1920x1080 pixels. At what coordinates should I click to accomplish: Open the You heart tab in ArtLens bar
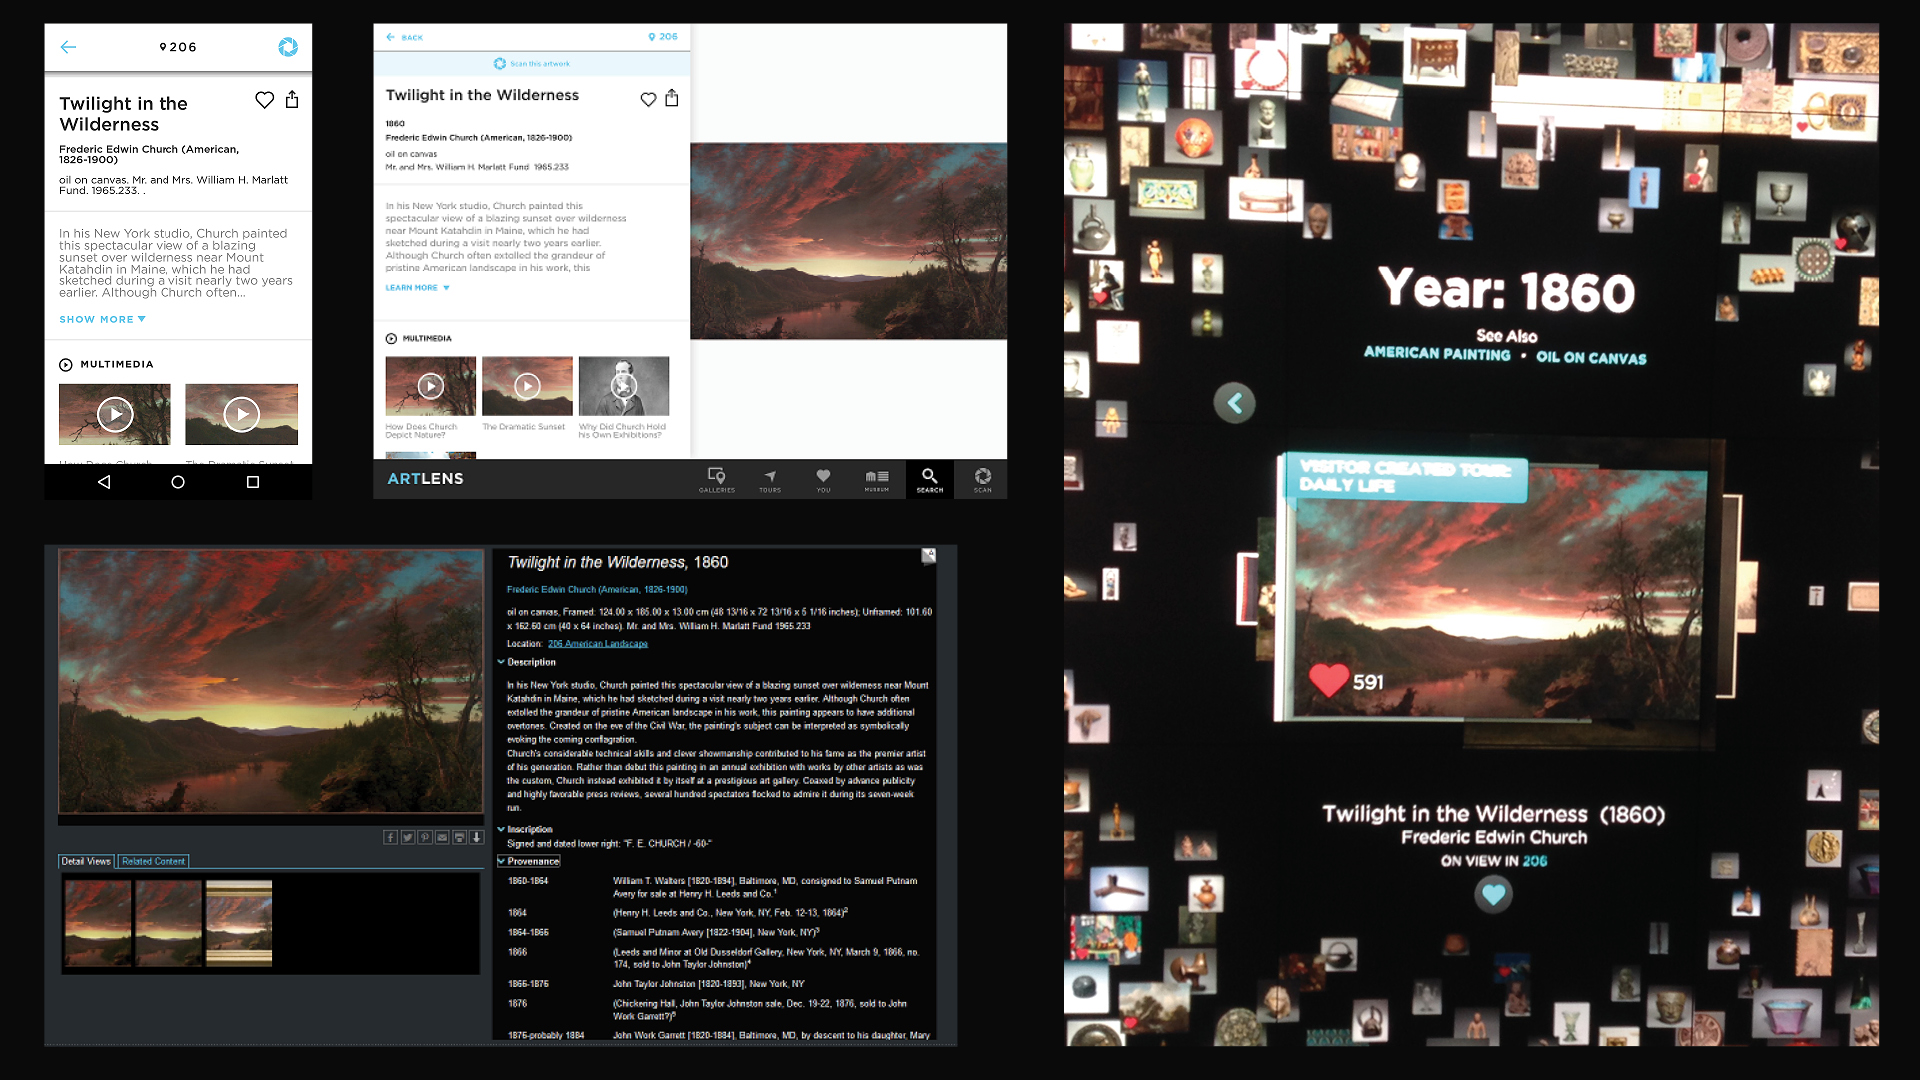point(823,480)
